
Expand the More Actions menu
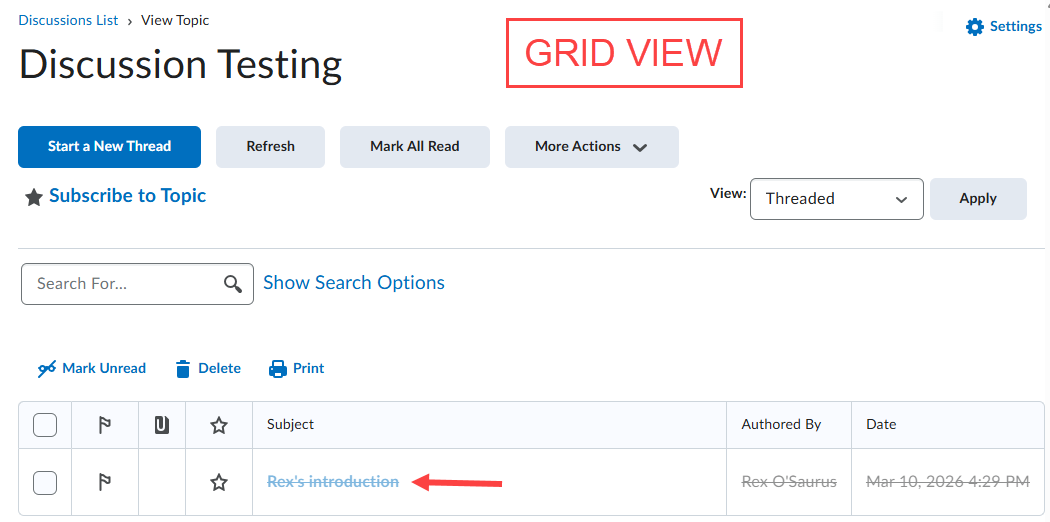[x=591, y=147]
